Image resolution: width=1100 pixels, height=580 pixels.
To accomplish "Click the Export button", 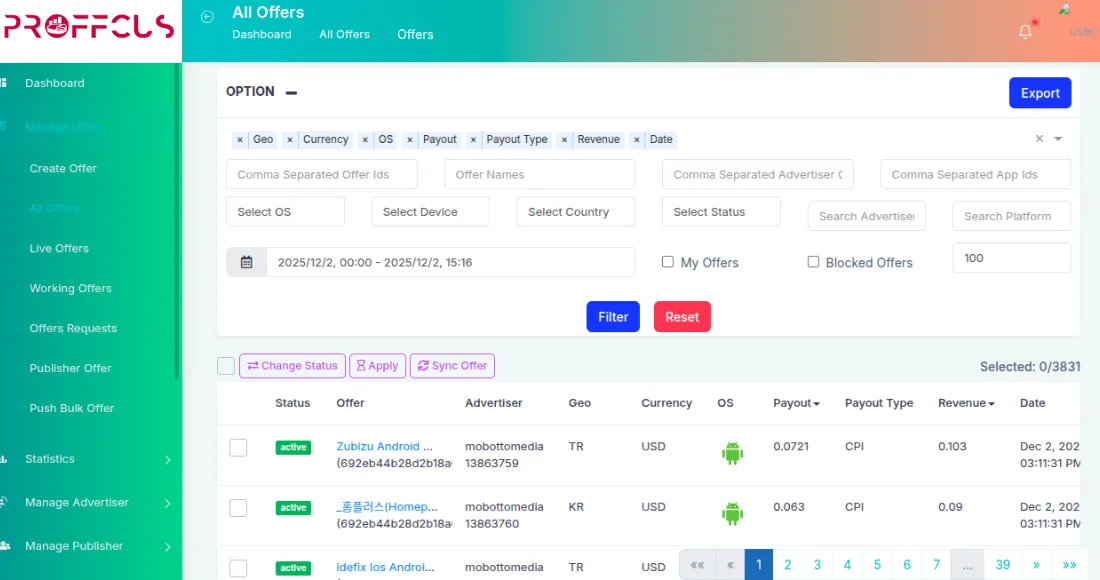I will point(1039,93).
